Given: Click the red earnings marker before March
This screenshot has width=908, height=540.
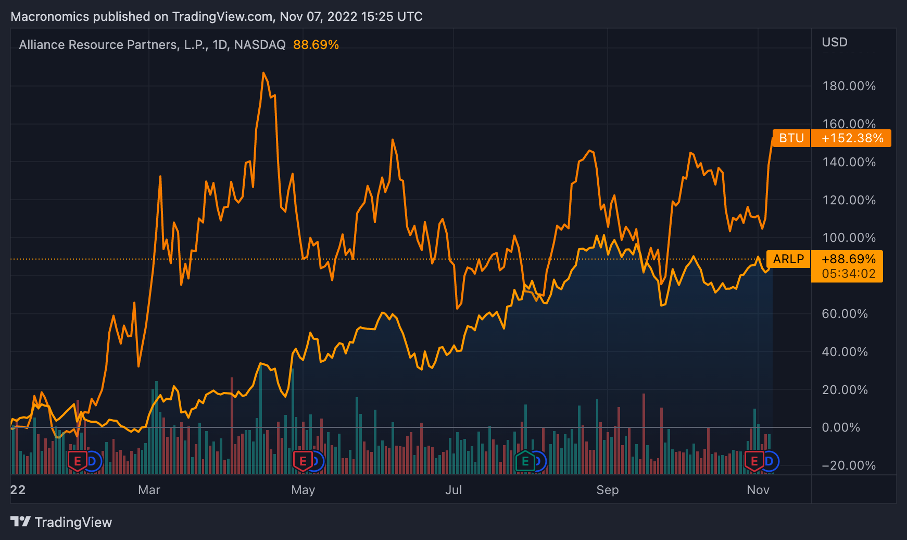Looking at the screenshot, I should pos(77,461).
